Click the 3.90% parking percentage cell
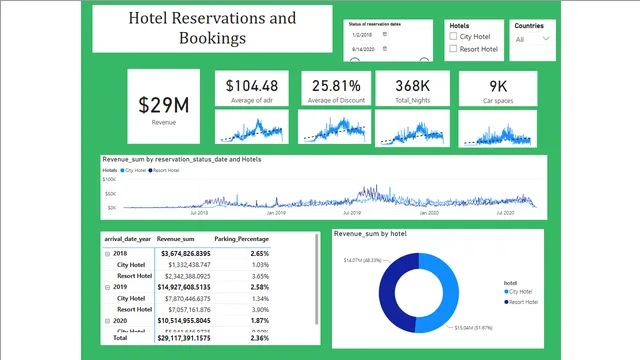 [x=260, y=309]
